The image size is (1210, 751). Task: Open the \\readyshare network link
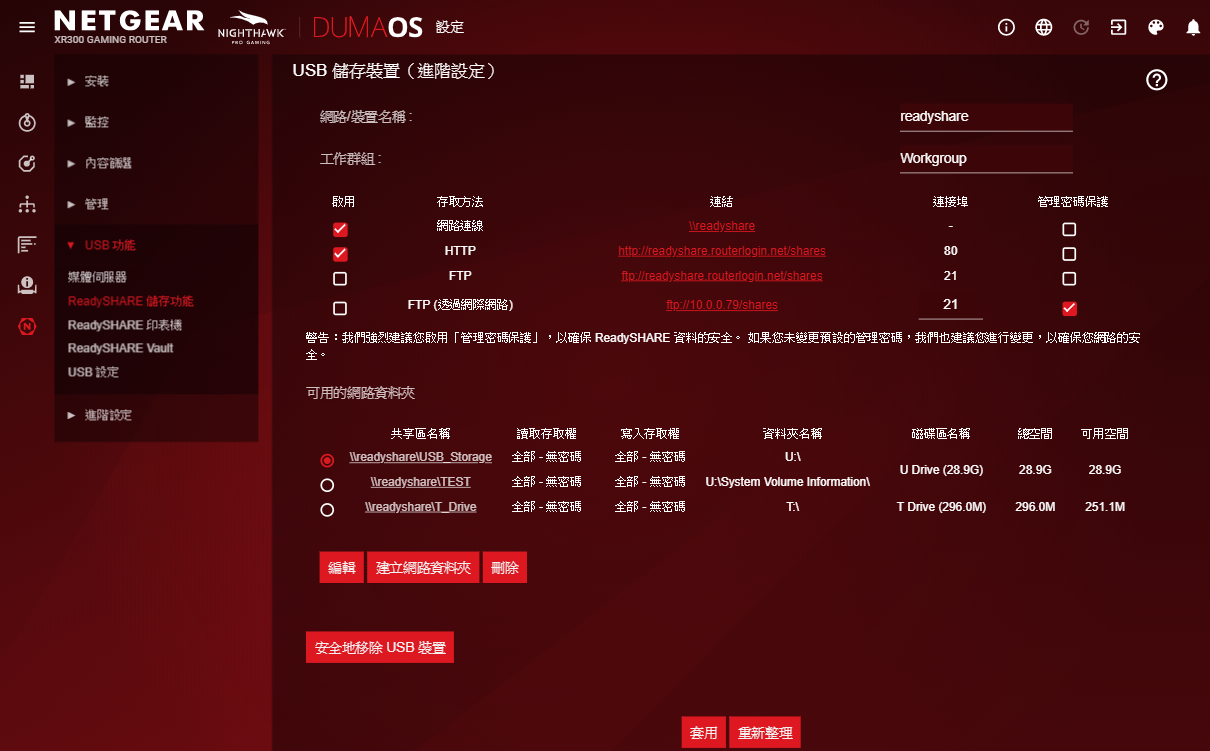coord(722,226)
